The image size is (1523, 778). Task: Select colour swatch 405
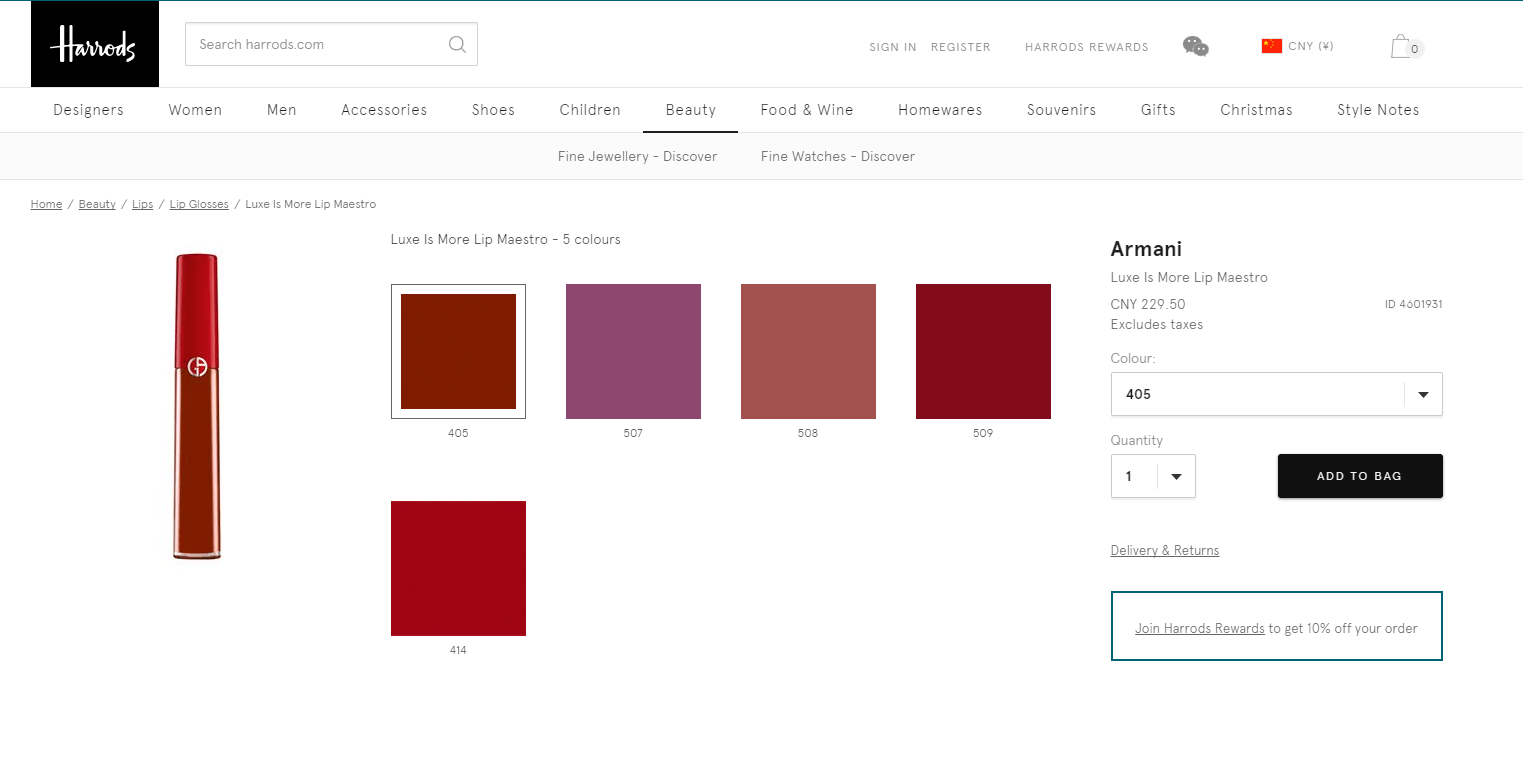(x=458, y=351)
